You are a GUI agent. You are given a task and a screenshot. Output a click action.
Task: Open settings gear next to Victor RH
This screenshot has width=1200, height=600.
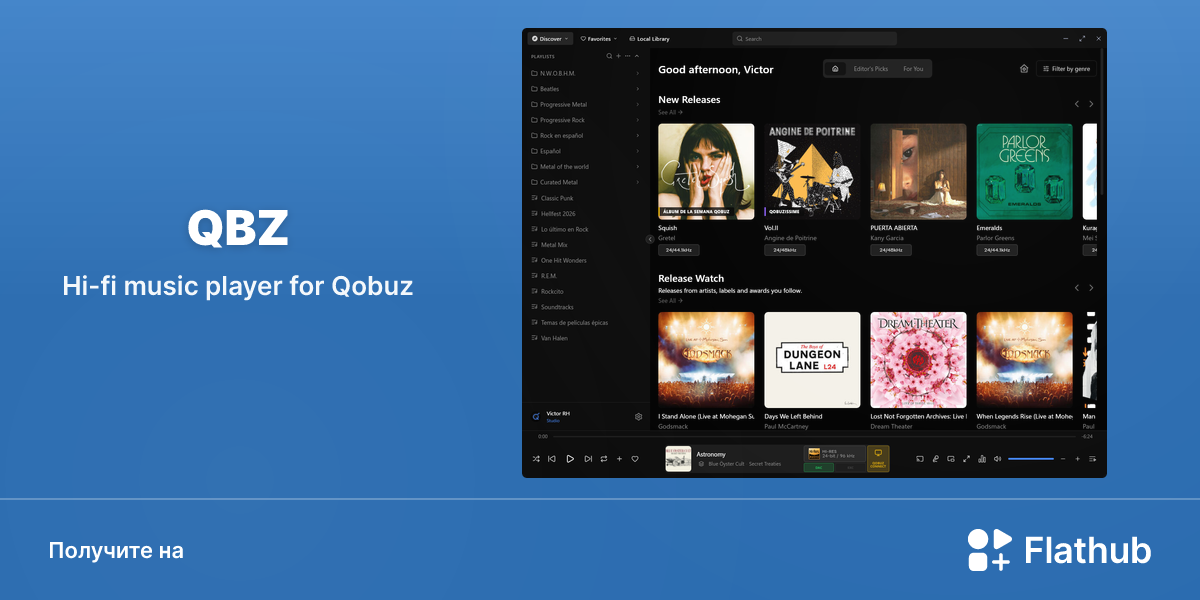(x=638, y=416)
